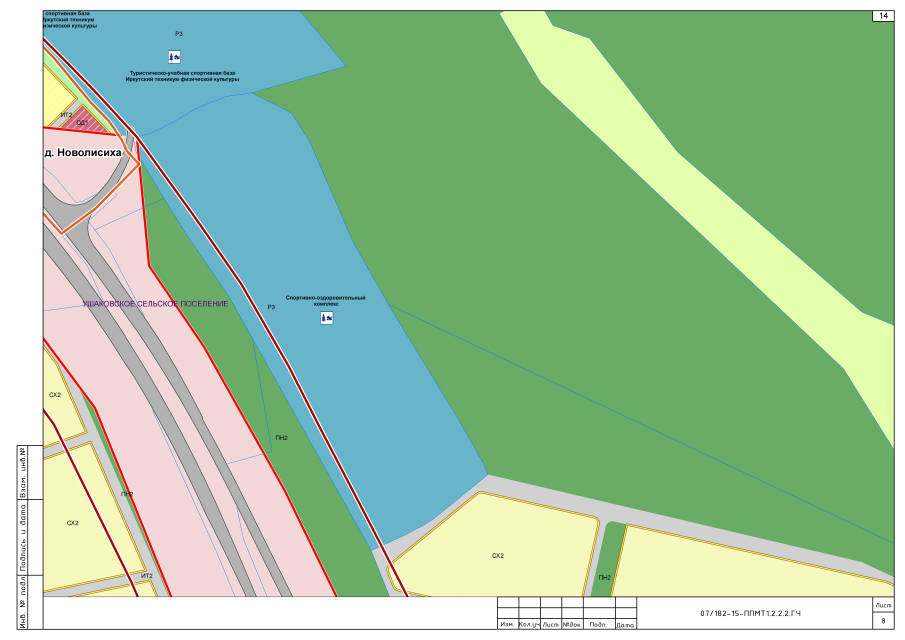905x640 pixels.
Task: Click the Р3 label above the top sports icon
Action: [x=178, y=34]
